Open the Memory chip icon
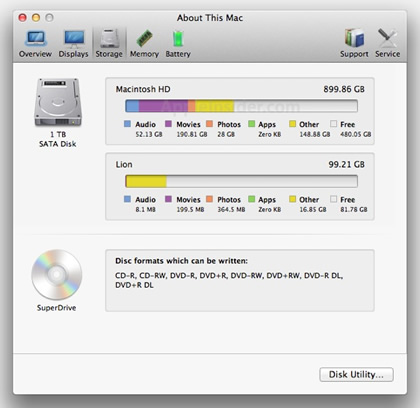The height and width of the screenshot is (408, 420). [144, 38]
